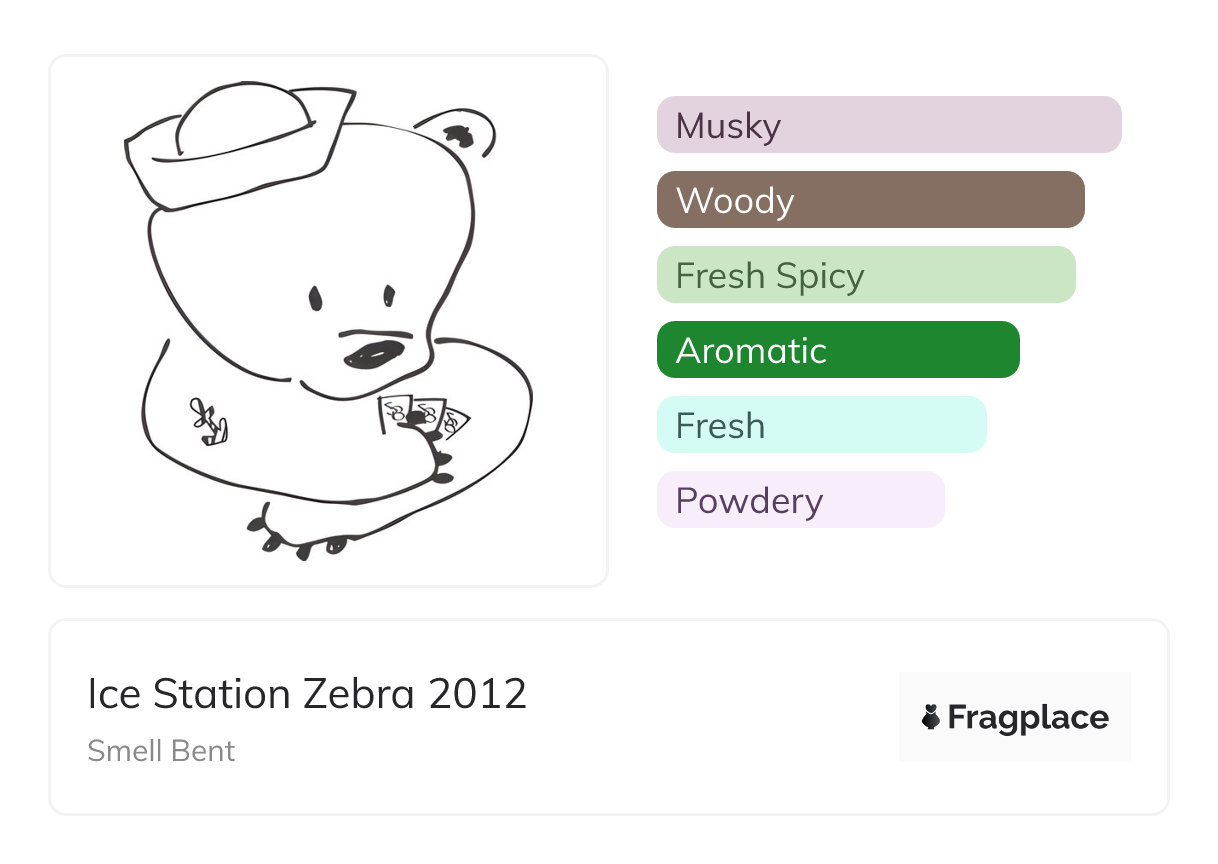Click the anchor tattoo on the bear's arm
The image size is (1218, 864).
tap(209, 421)
